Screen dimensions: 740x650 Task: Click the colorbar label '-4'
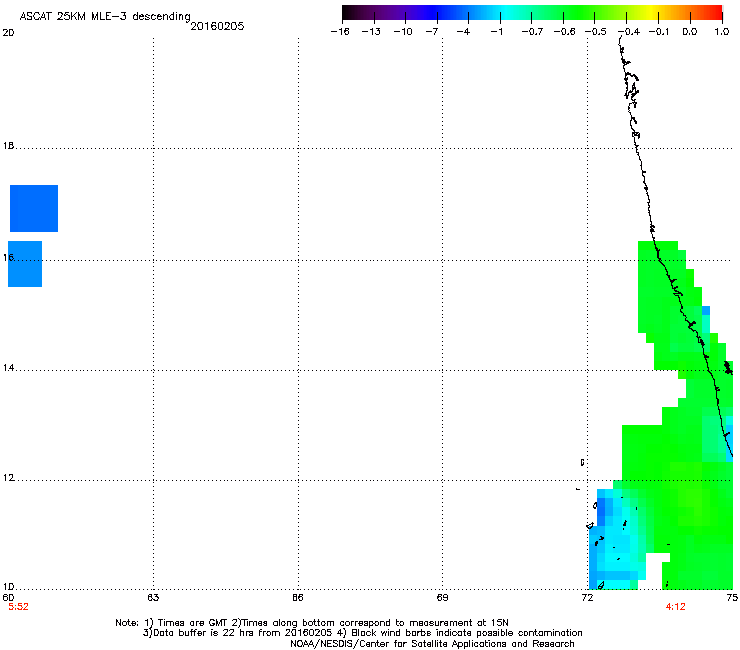tap(463, 32)
